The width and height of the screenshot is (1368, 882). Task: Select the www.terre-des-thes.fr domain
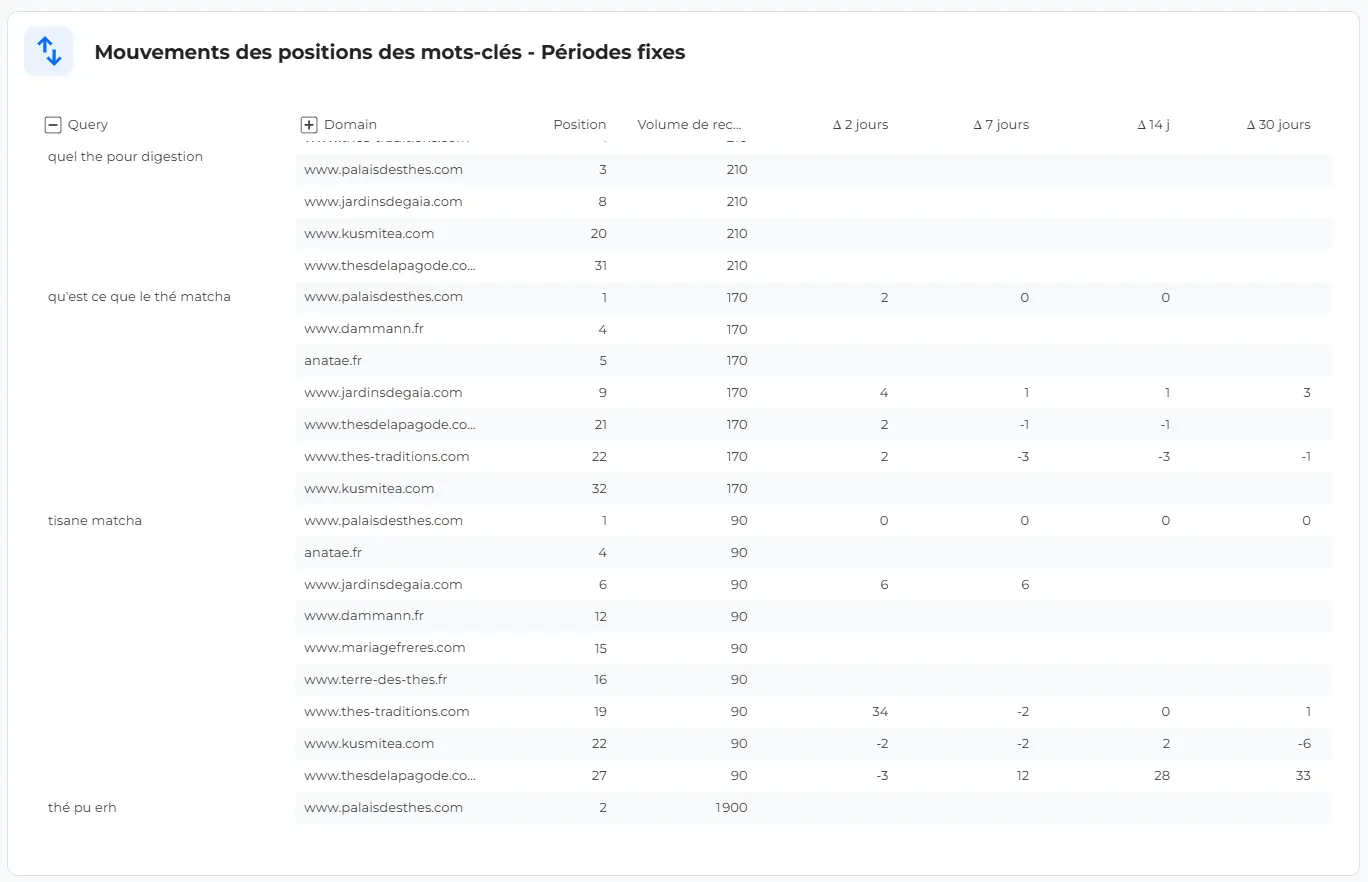pos(376,679)
